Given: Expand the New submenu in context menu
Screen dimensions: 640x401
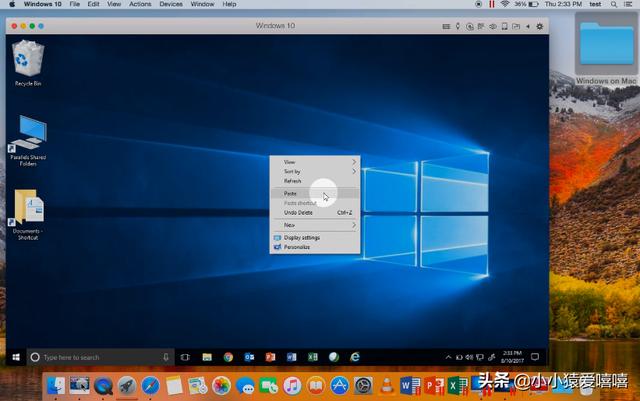Looking at the screenshot, I should click(315, 225).
